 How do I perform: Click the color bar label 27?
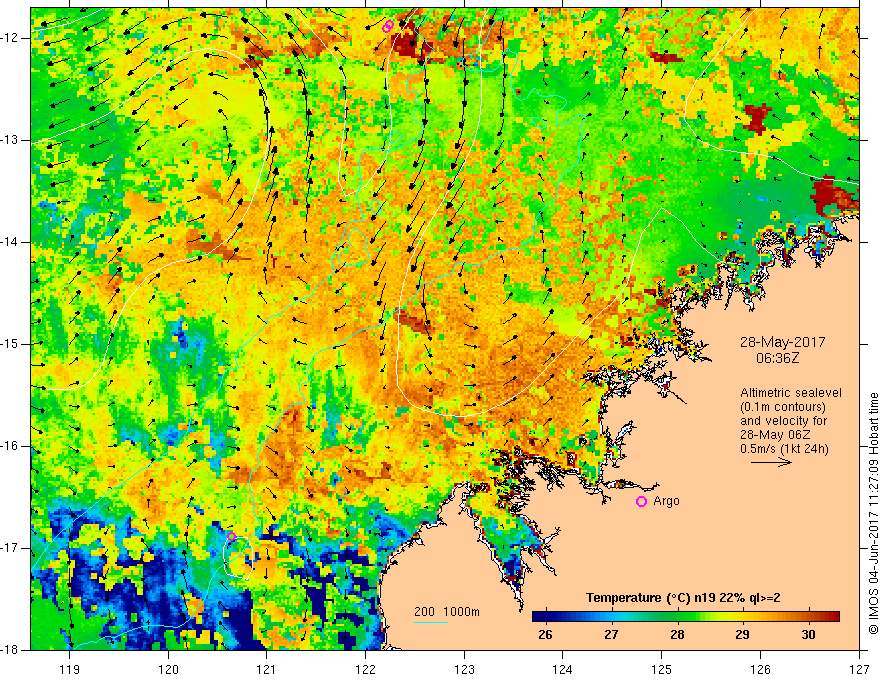[611, 635]
